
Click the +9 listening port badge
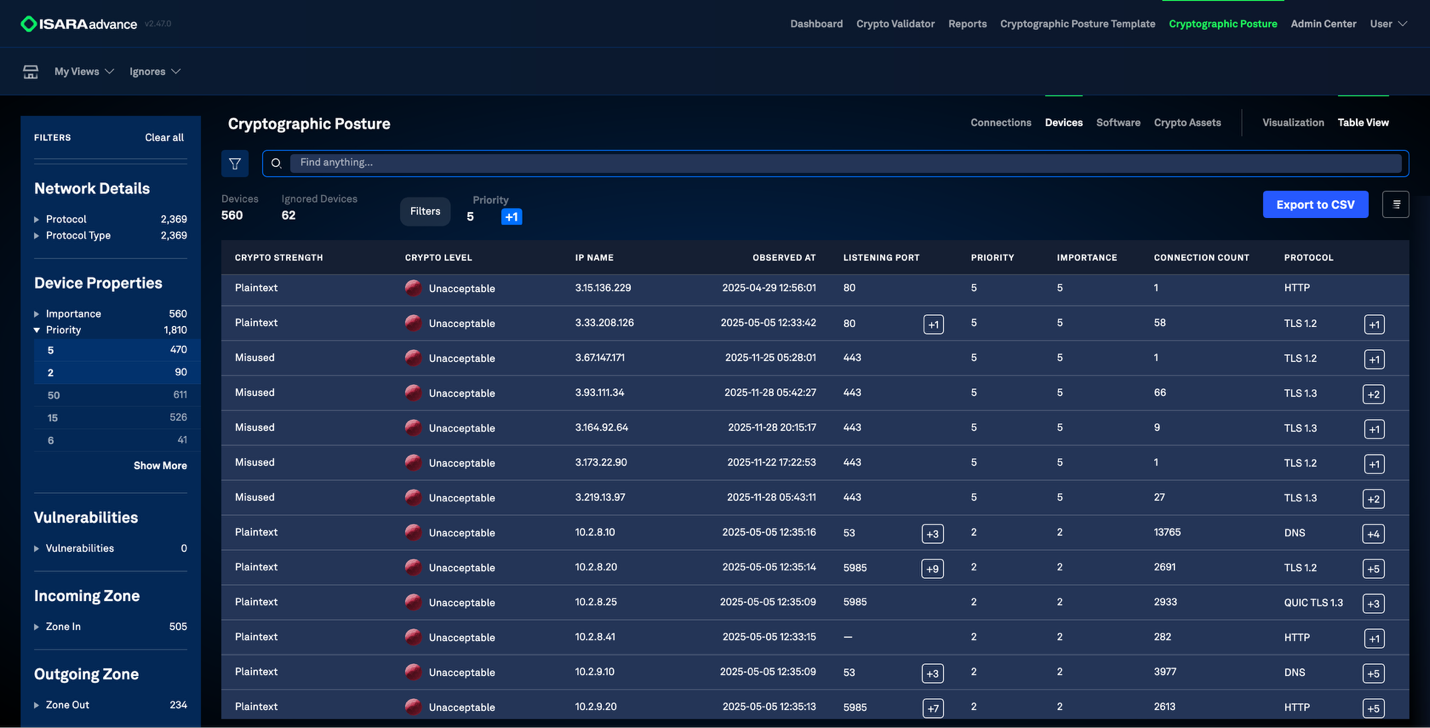click(932, 569)
